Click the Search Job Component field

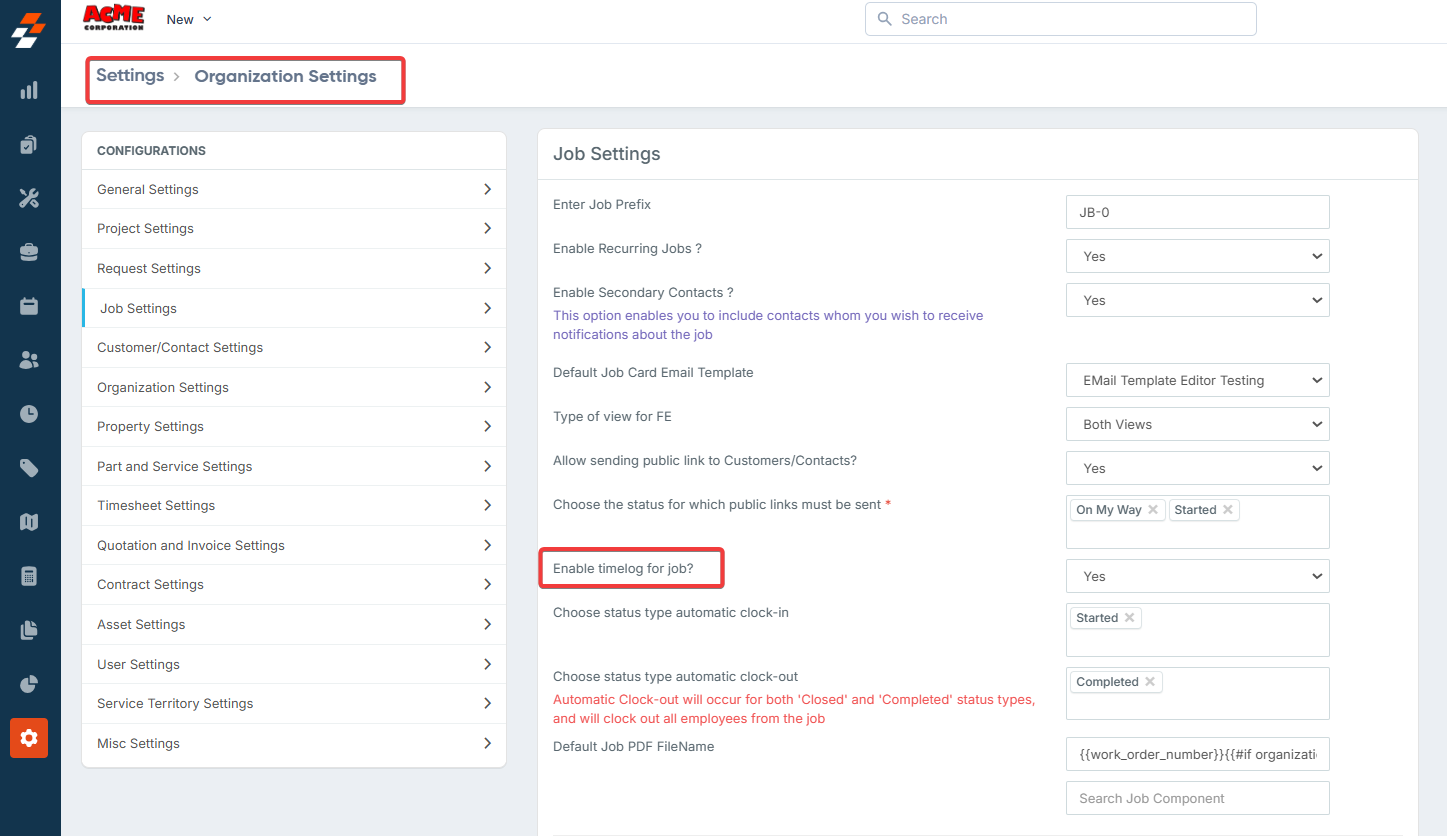(x=1197, y=799)
